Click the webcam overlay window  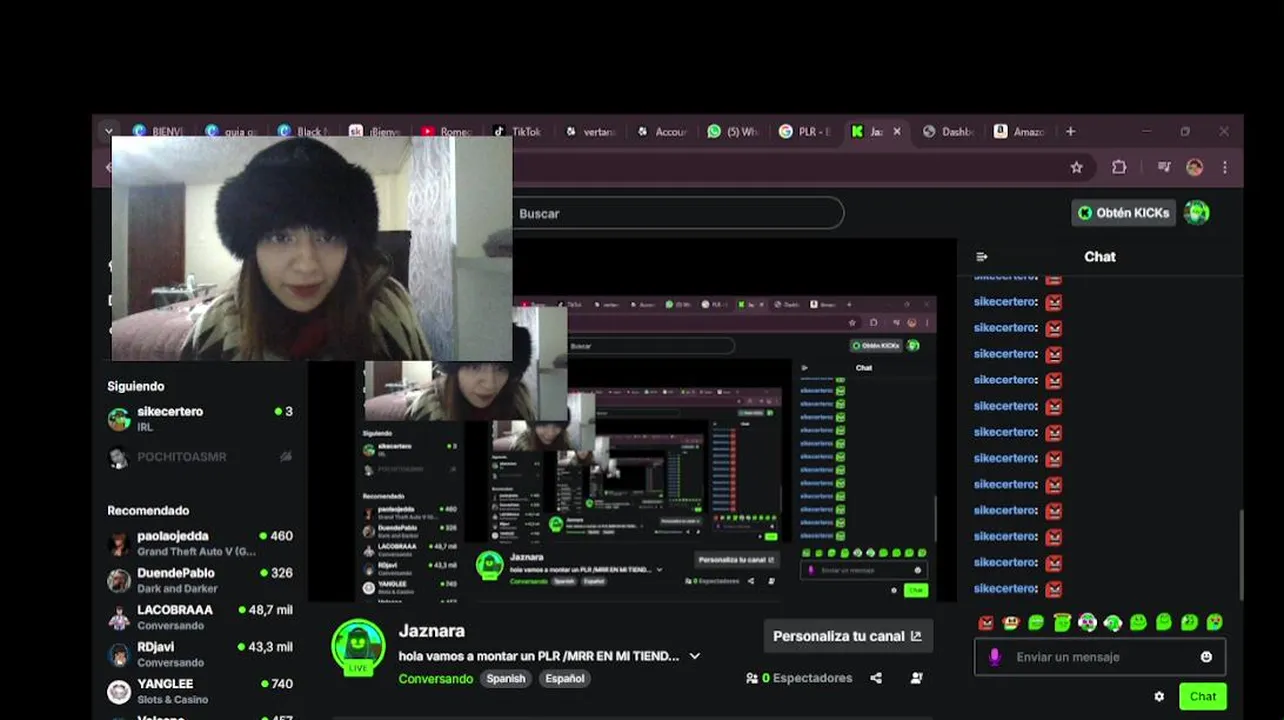[312, 248]
